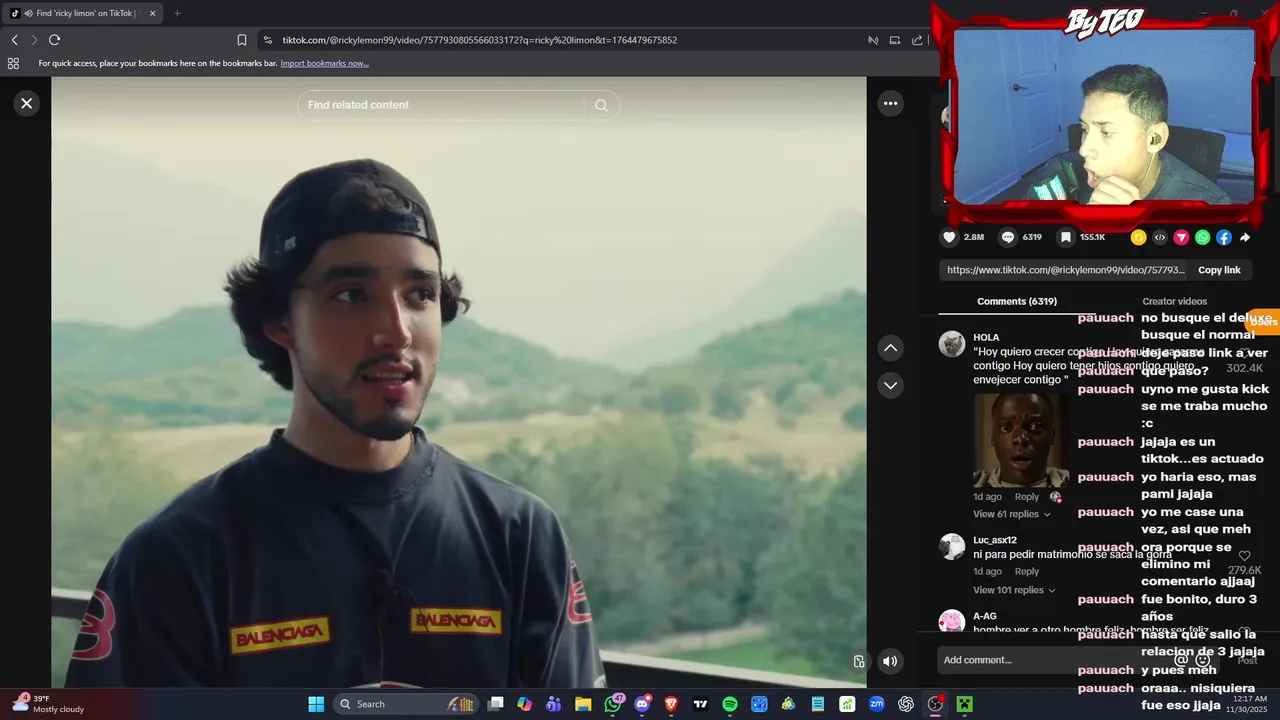Expand View 61 replies
The image size is (1280, 720).
[1012, 514]
